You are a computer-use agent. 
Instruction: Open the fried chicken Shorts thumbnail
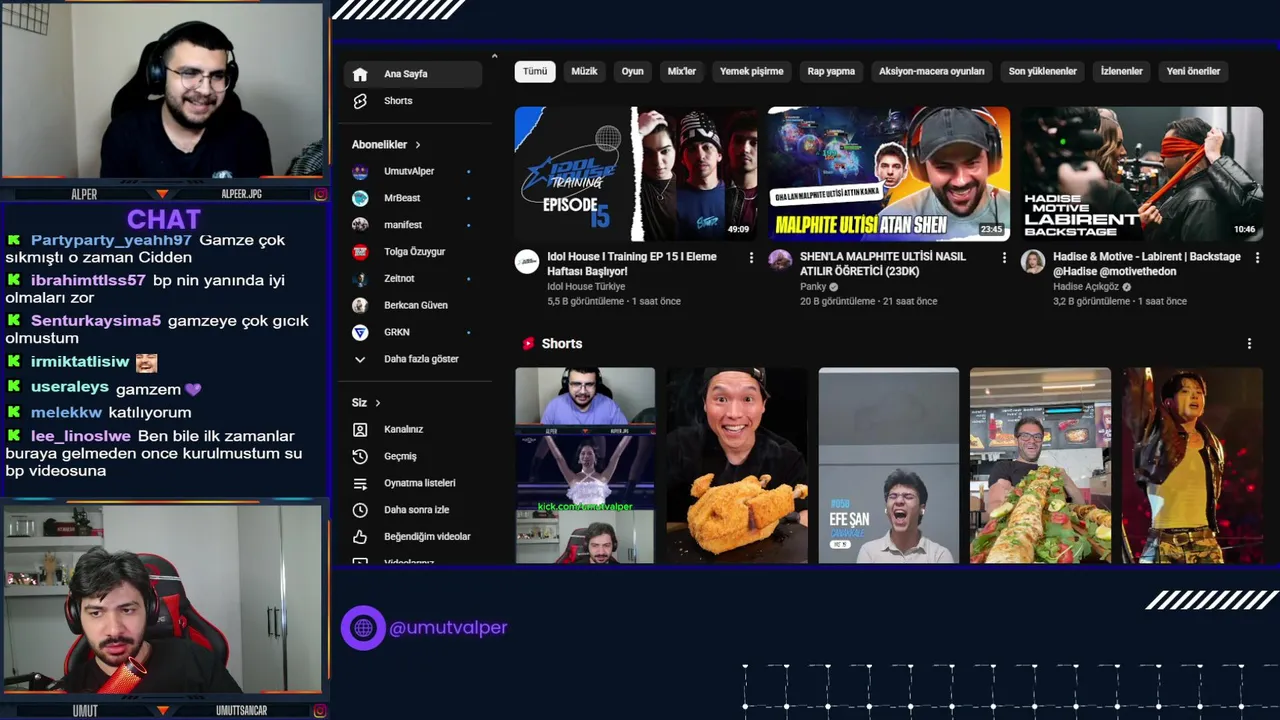click(737, 465)
